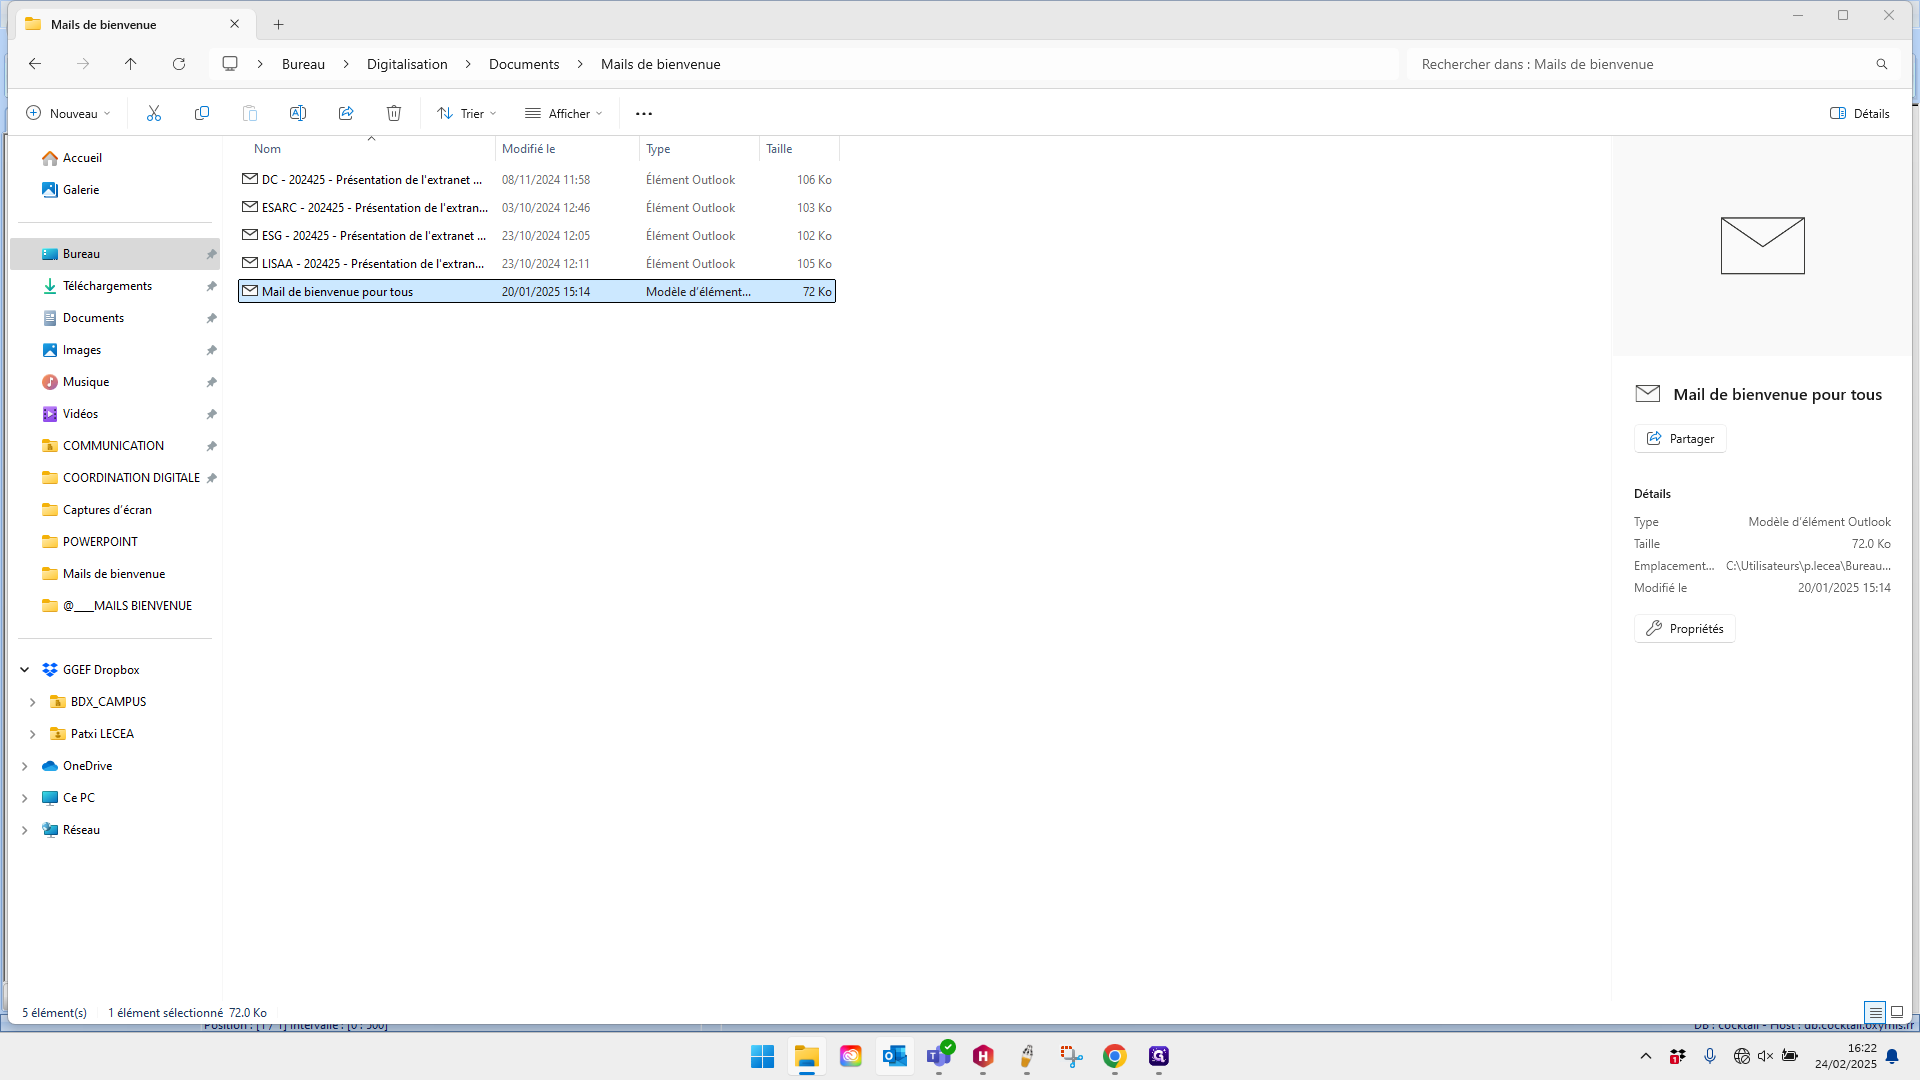
Task: Click the Share arrow icon in toolbar
Action: pyautogui.click(x=346, y=113)
